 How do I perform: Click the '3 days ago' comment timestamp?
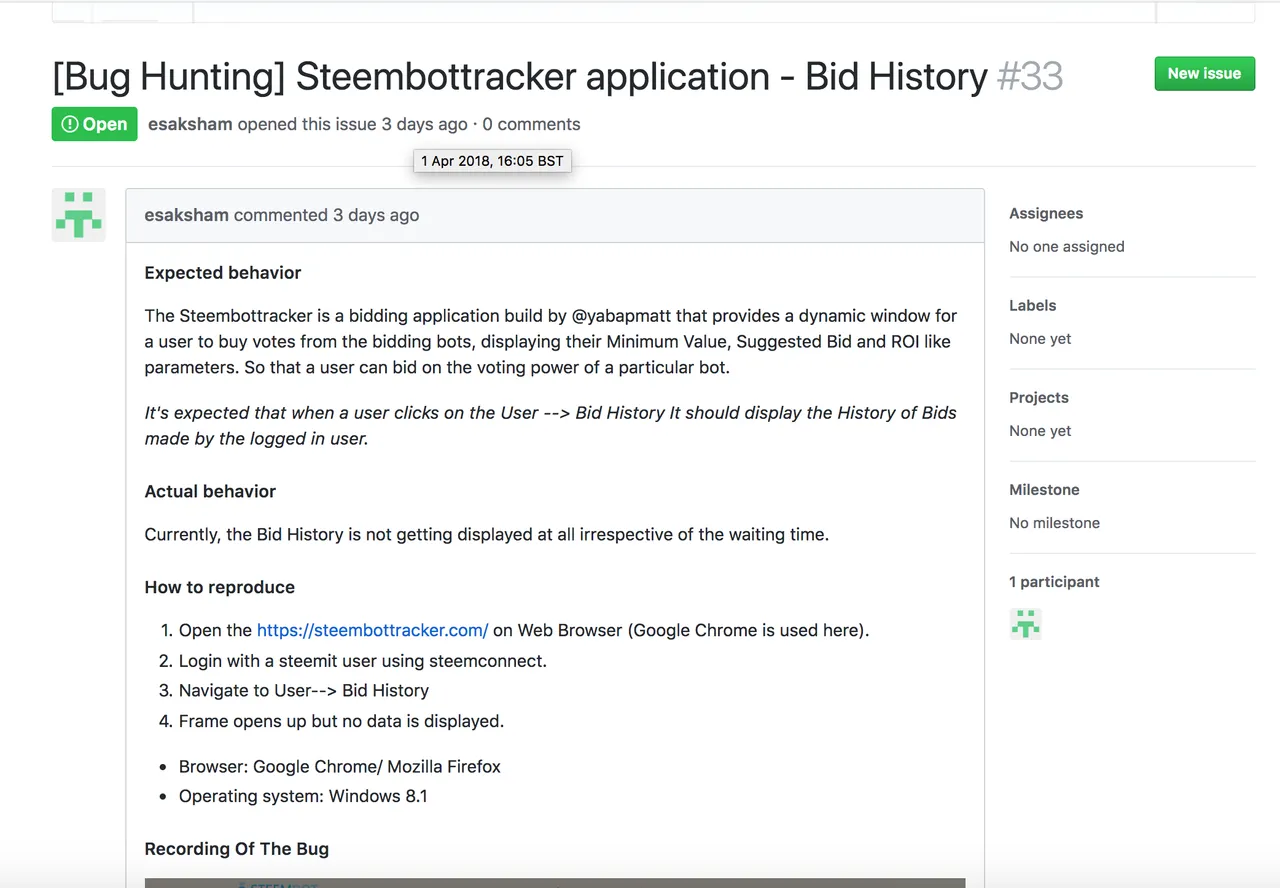pos(376,215)
